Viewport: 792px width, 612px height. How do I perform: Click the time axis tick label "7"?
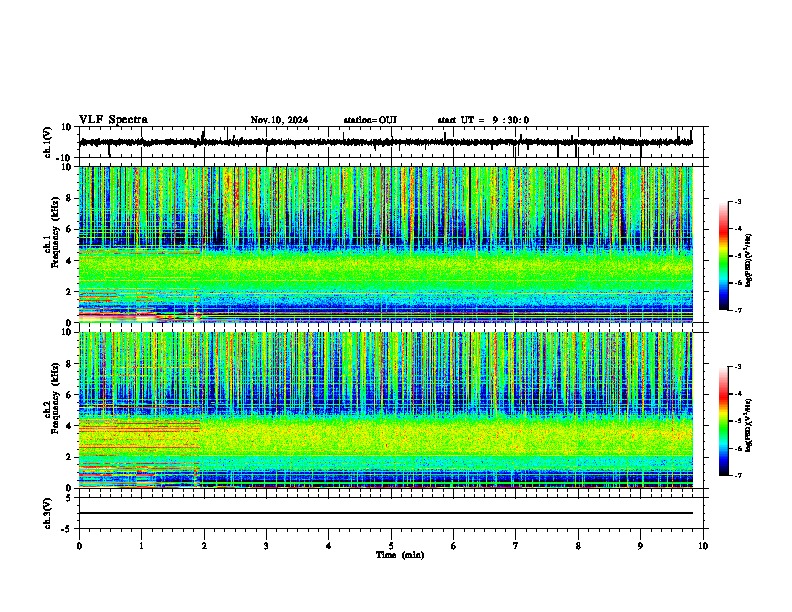tap(516, 546)
